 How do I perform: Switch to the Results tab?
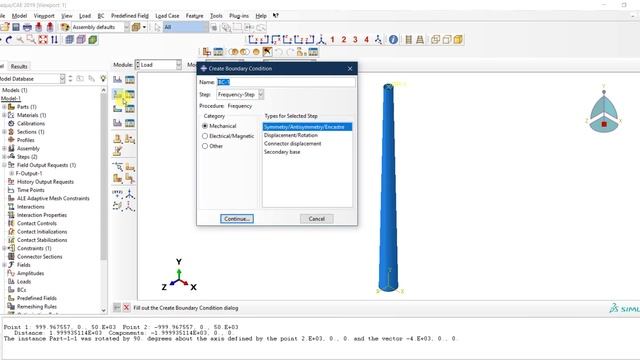coord(19,66)
